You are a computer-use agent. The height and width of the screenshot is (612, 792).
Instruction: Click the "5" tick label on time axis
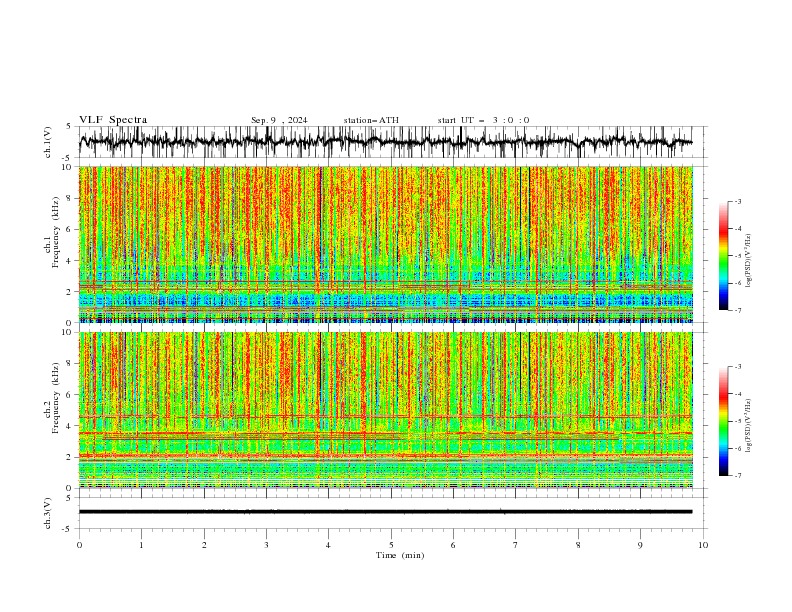click(391, 545)
